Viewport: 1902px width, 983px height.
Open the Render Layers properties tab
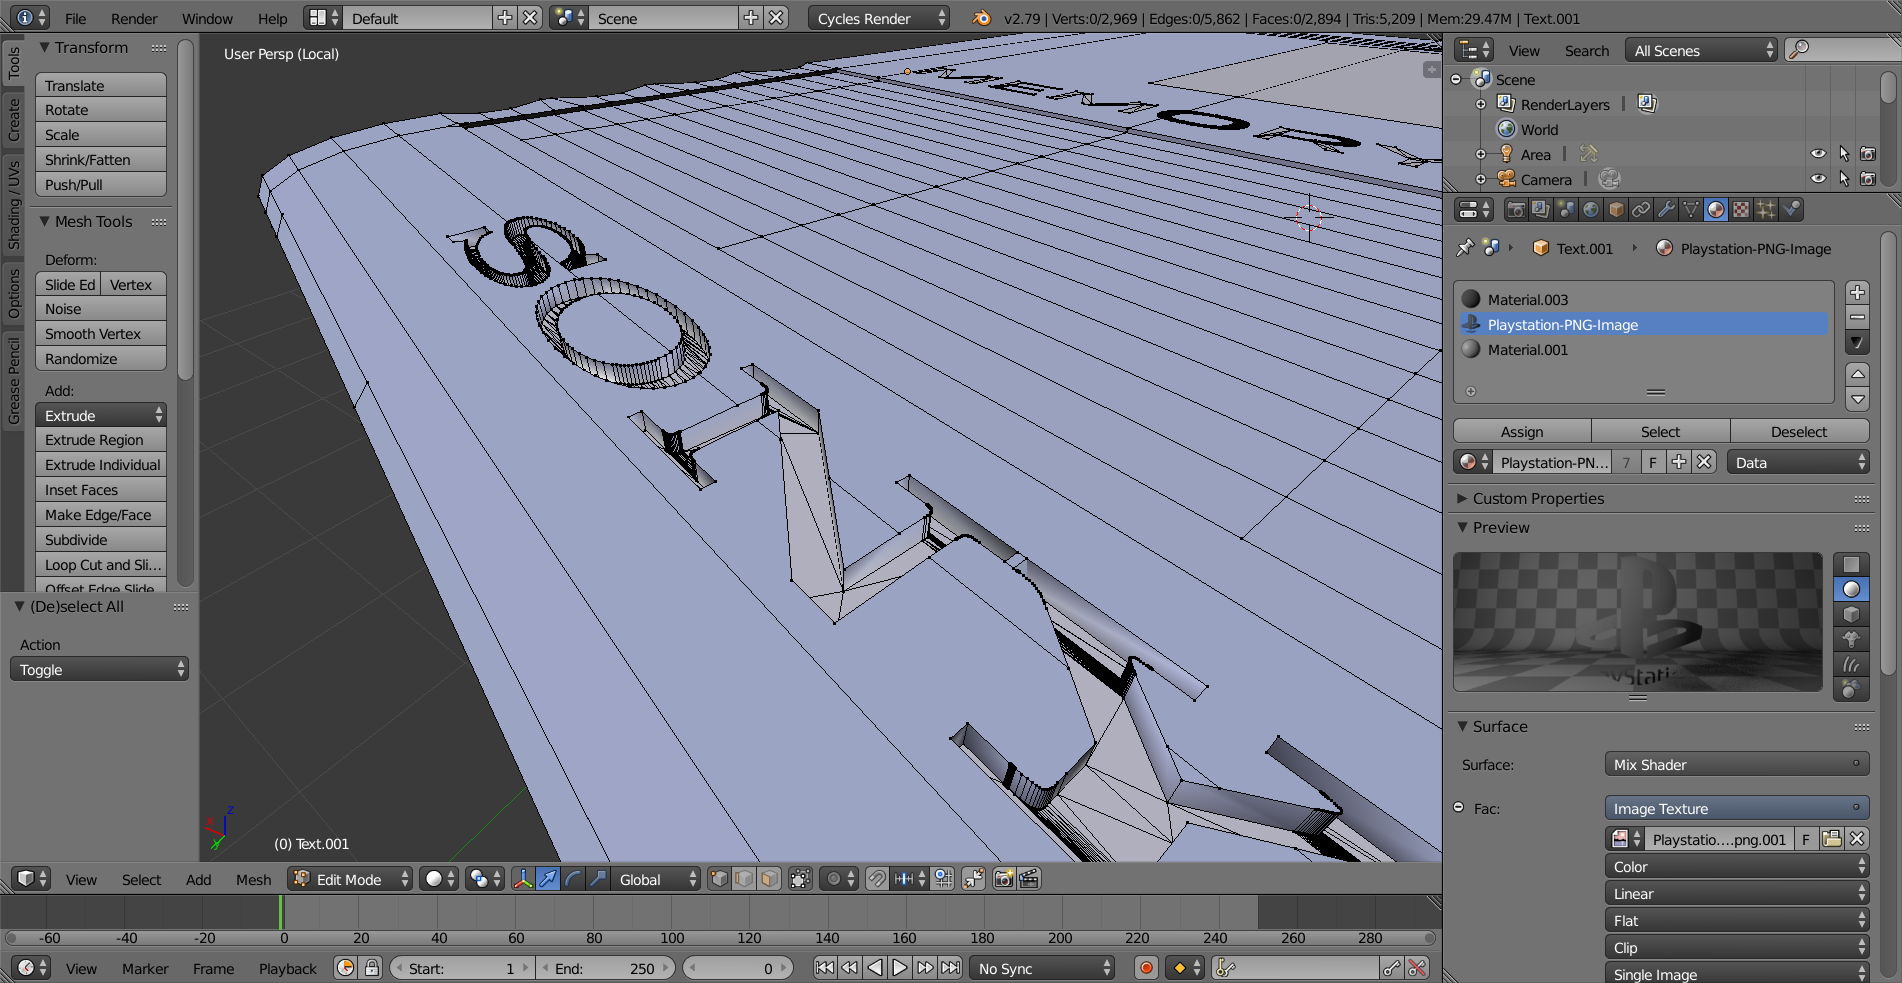pos(1541,210)
